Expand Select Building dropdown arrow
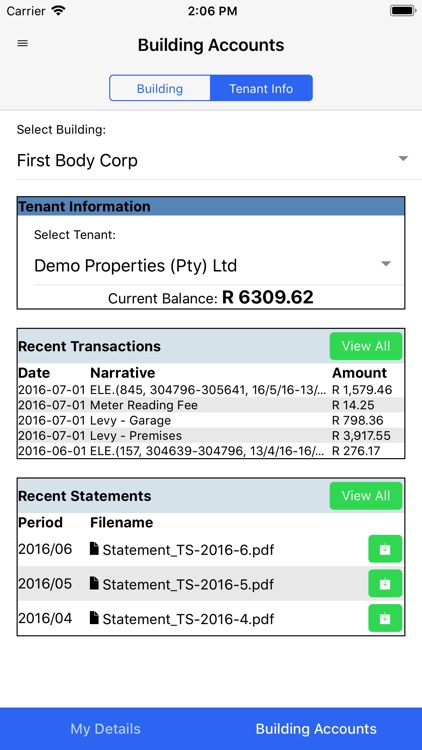The image size is (422, 750). [403, 158]
